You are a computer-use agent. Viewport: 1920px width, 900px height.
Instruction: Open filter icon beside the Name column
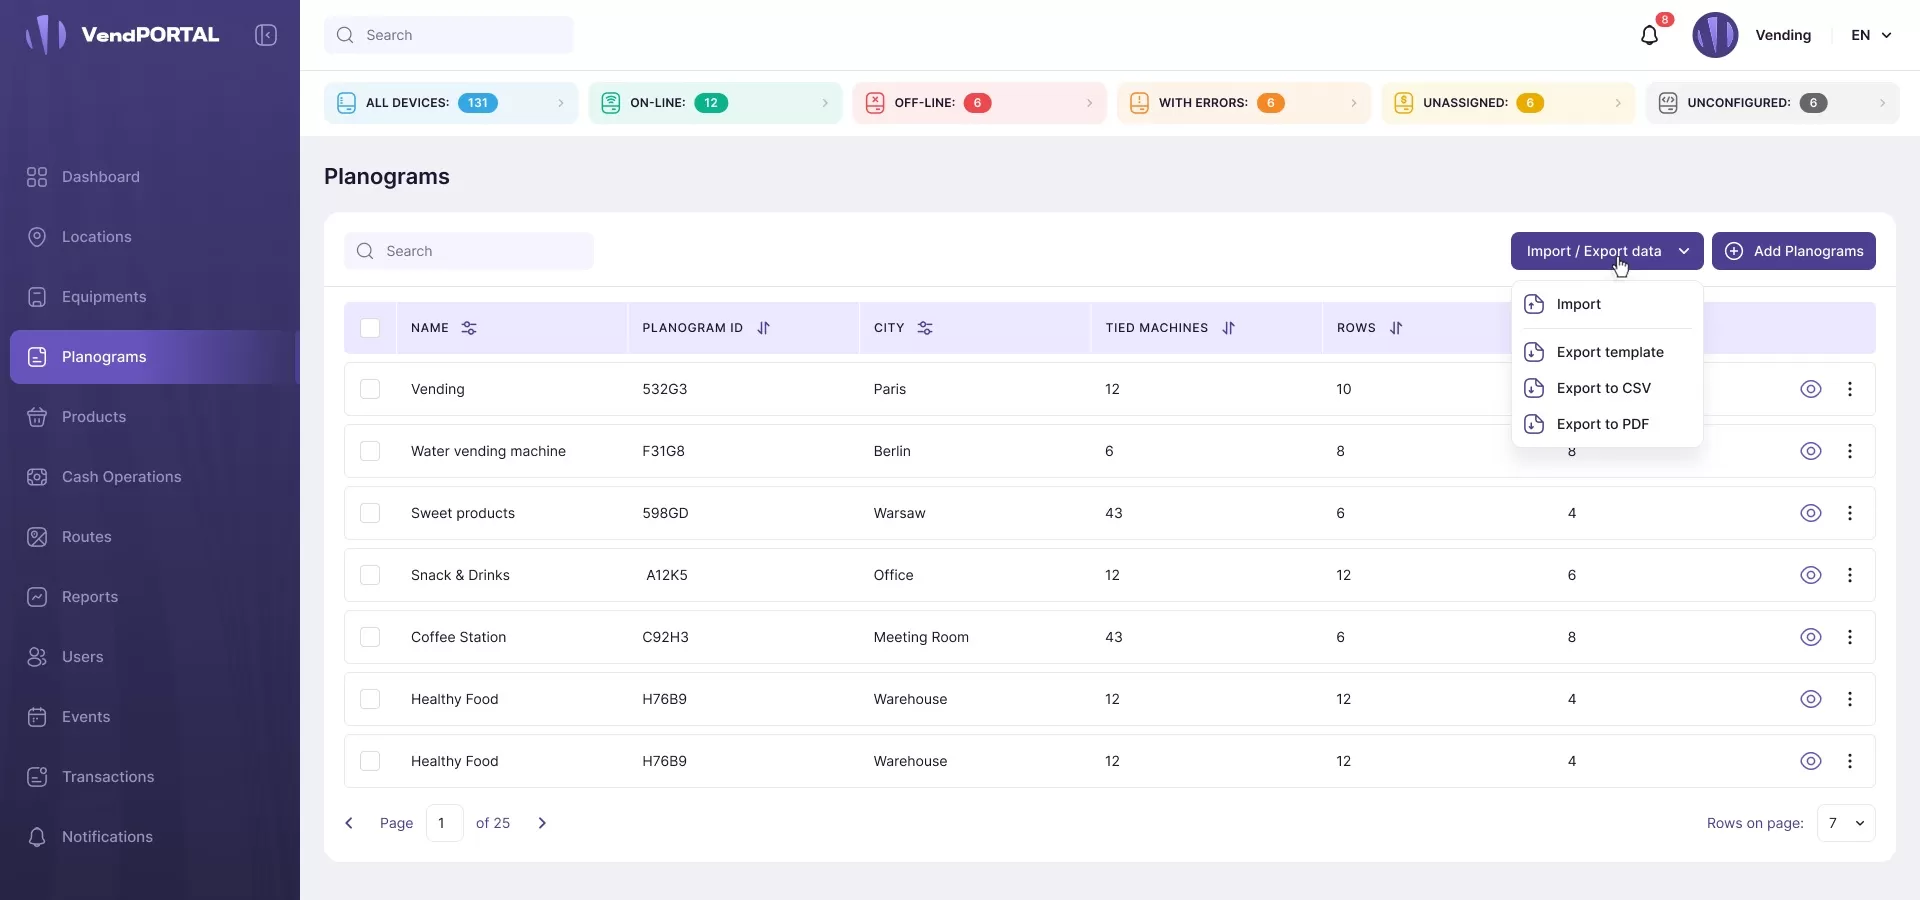(469, 328)
